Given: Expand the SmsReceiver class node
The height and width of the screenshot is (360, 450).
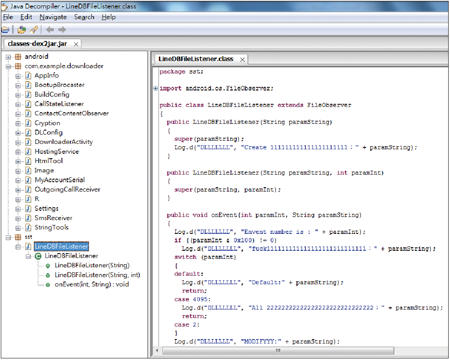Looking at the screenshot, I should 18,218.
